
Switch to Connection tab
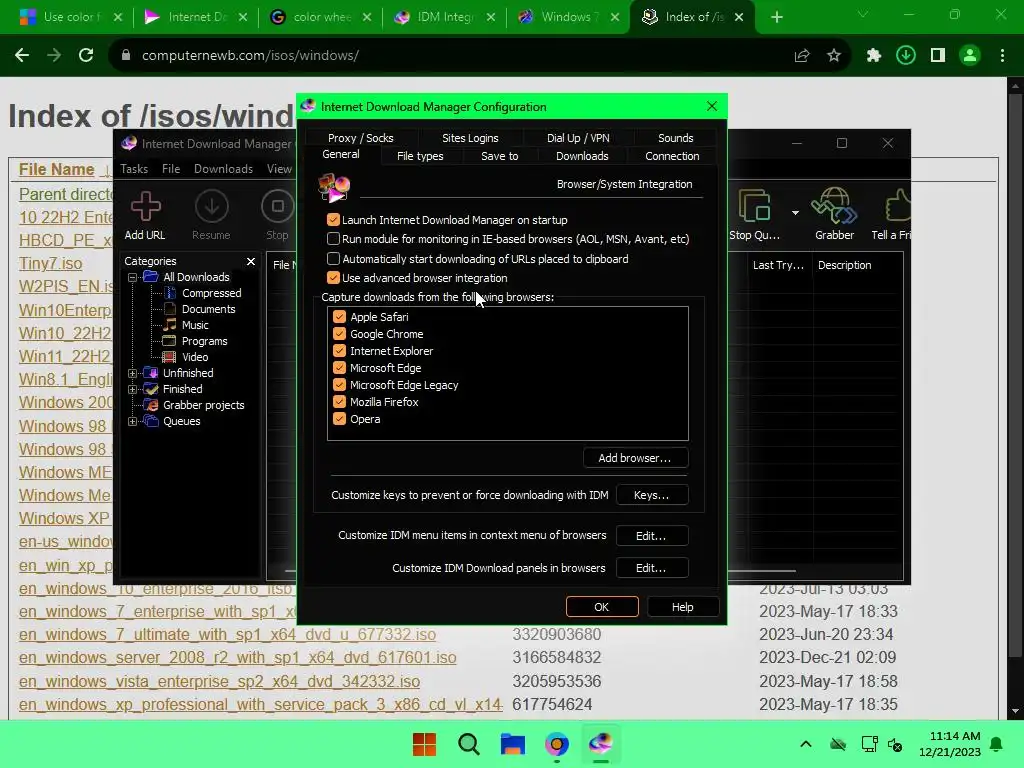pos(672,156)
